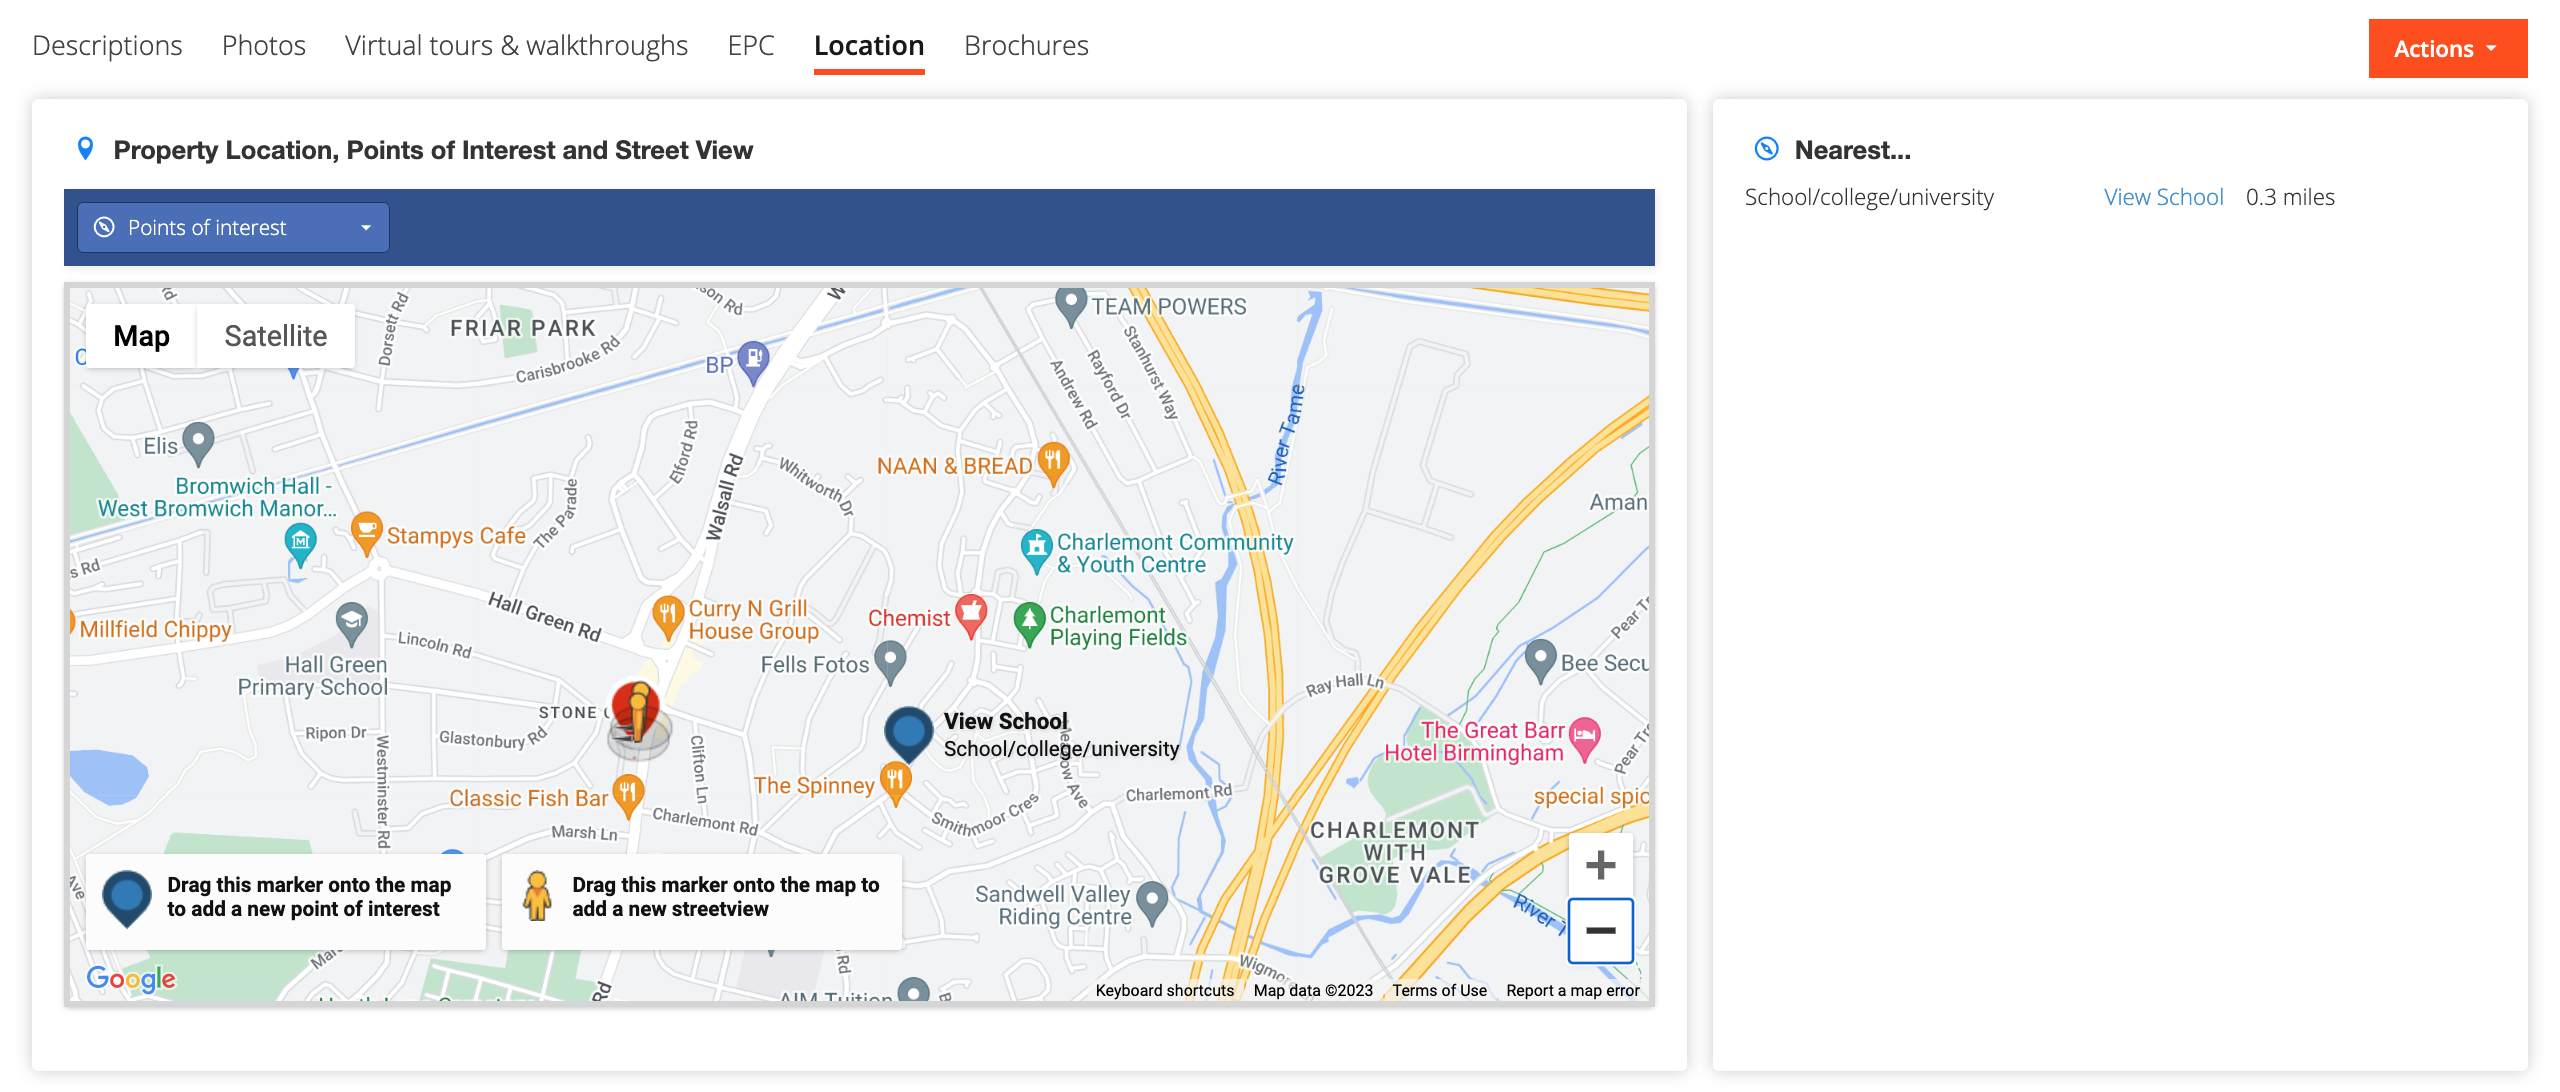Click the Bee Secu map pin
This screenshot has height=1092, width=2560.
click(1541, 660)
